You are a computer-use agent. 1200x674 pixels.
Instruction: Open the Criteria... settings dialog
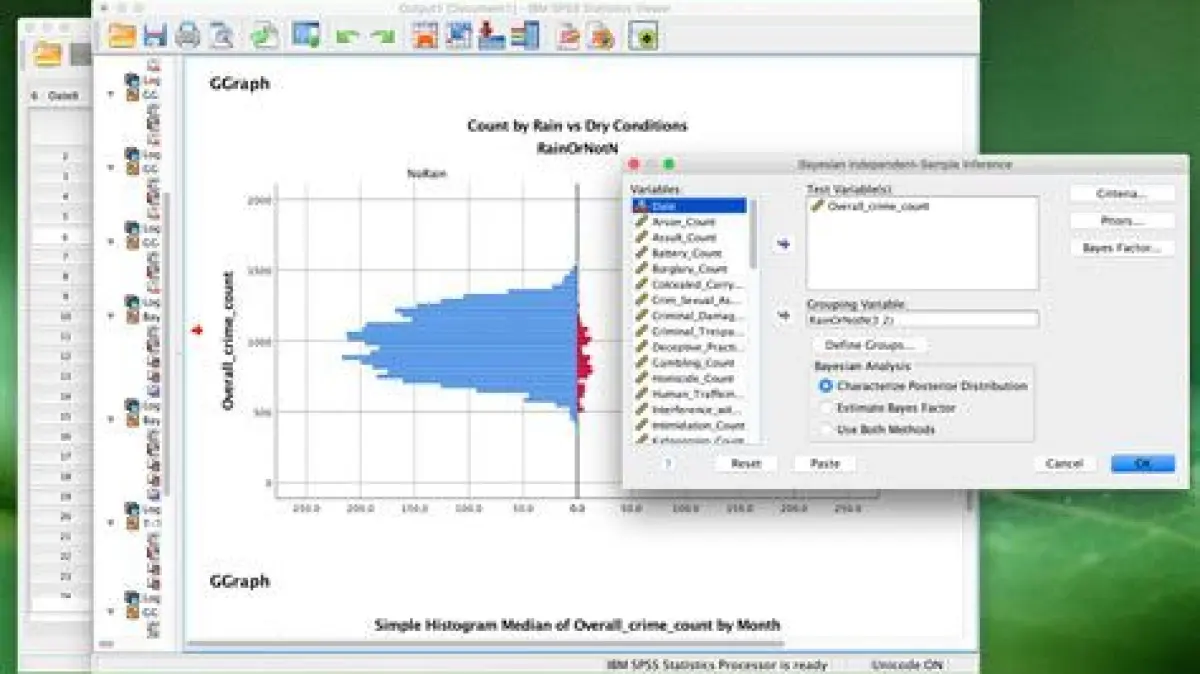[x=1121, y=193]
